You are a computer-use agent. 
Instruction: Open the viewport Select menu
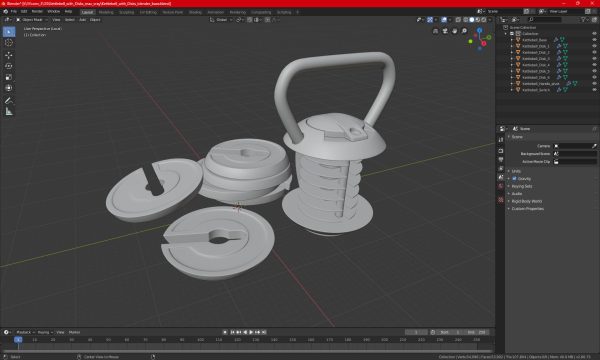coord(70,20)
